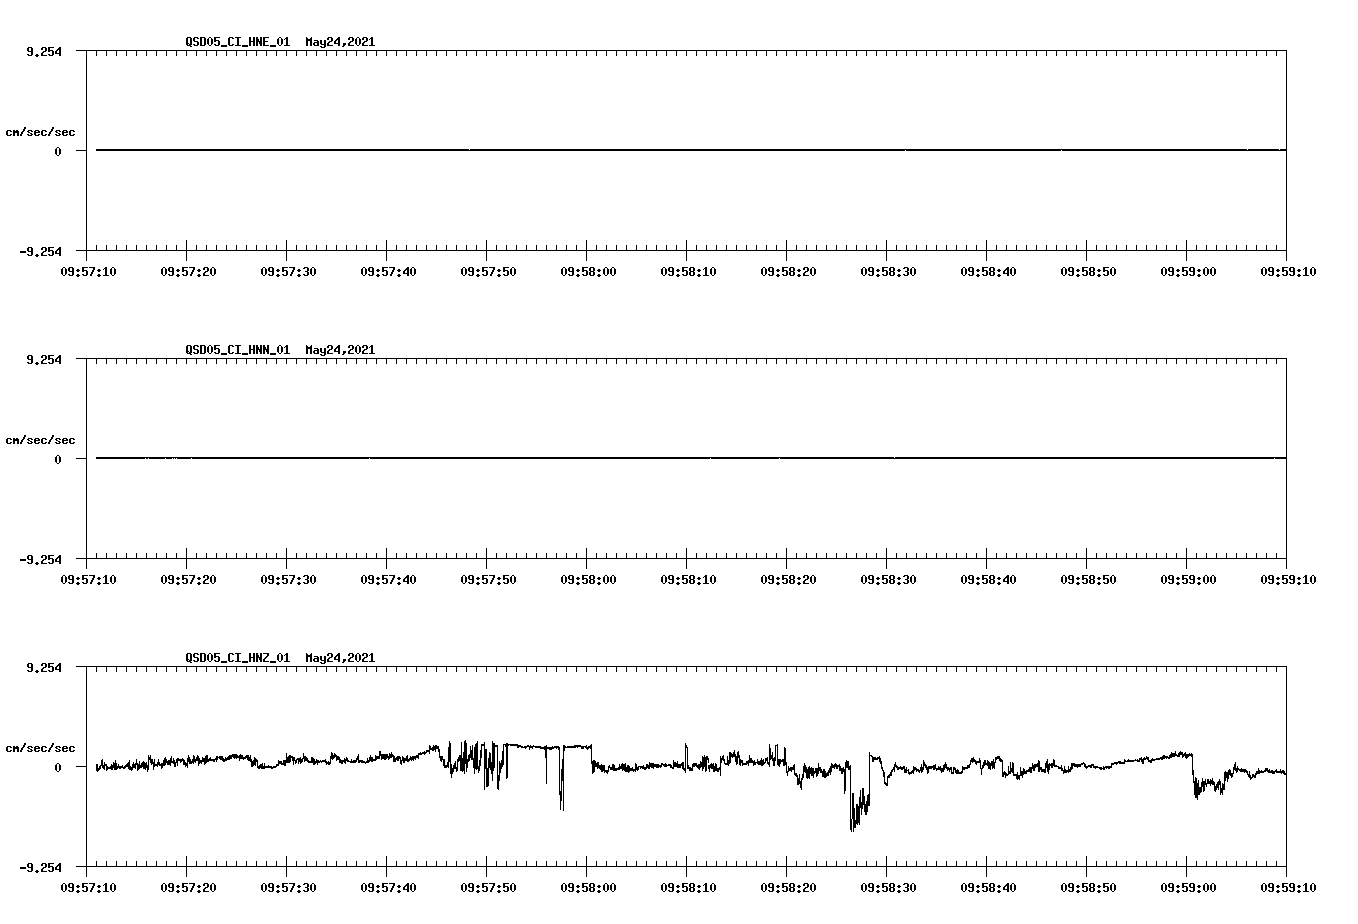Click the flat HNE waveform trace
1358x924 pixels.
pyautogui.click(x=600, y=151)
